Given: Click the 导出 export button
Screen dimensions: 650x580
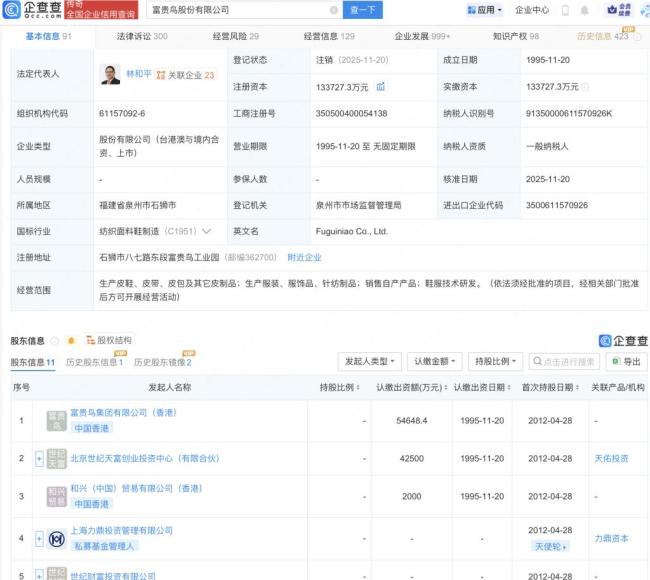Looking at the screenshot, I should point(626,362).
